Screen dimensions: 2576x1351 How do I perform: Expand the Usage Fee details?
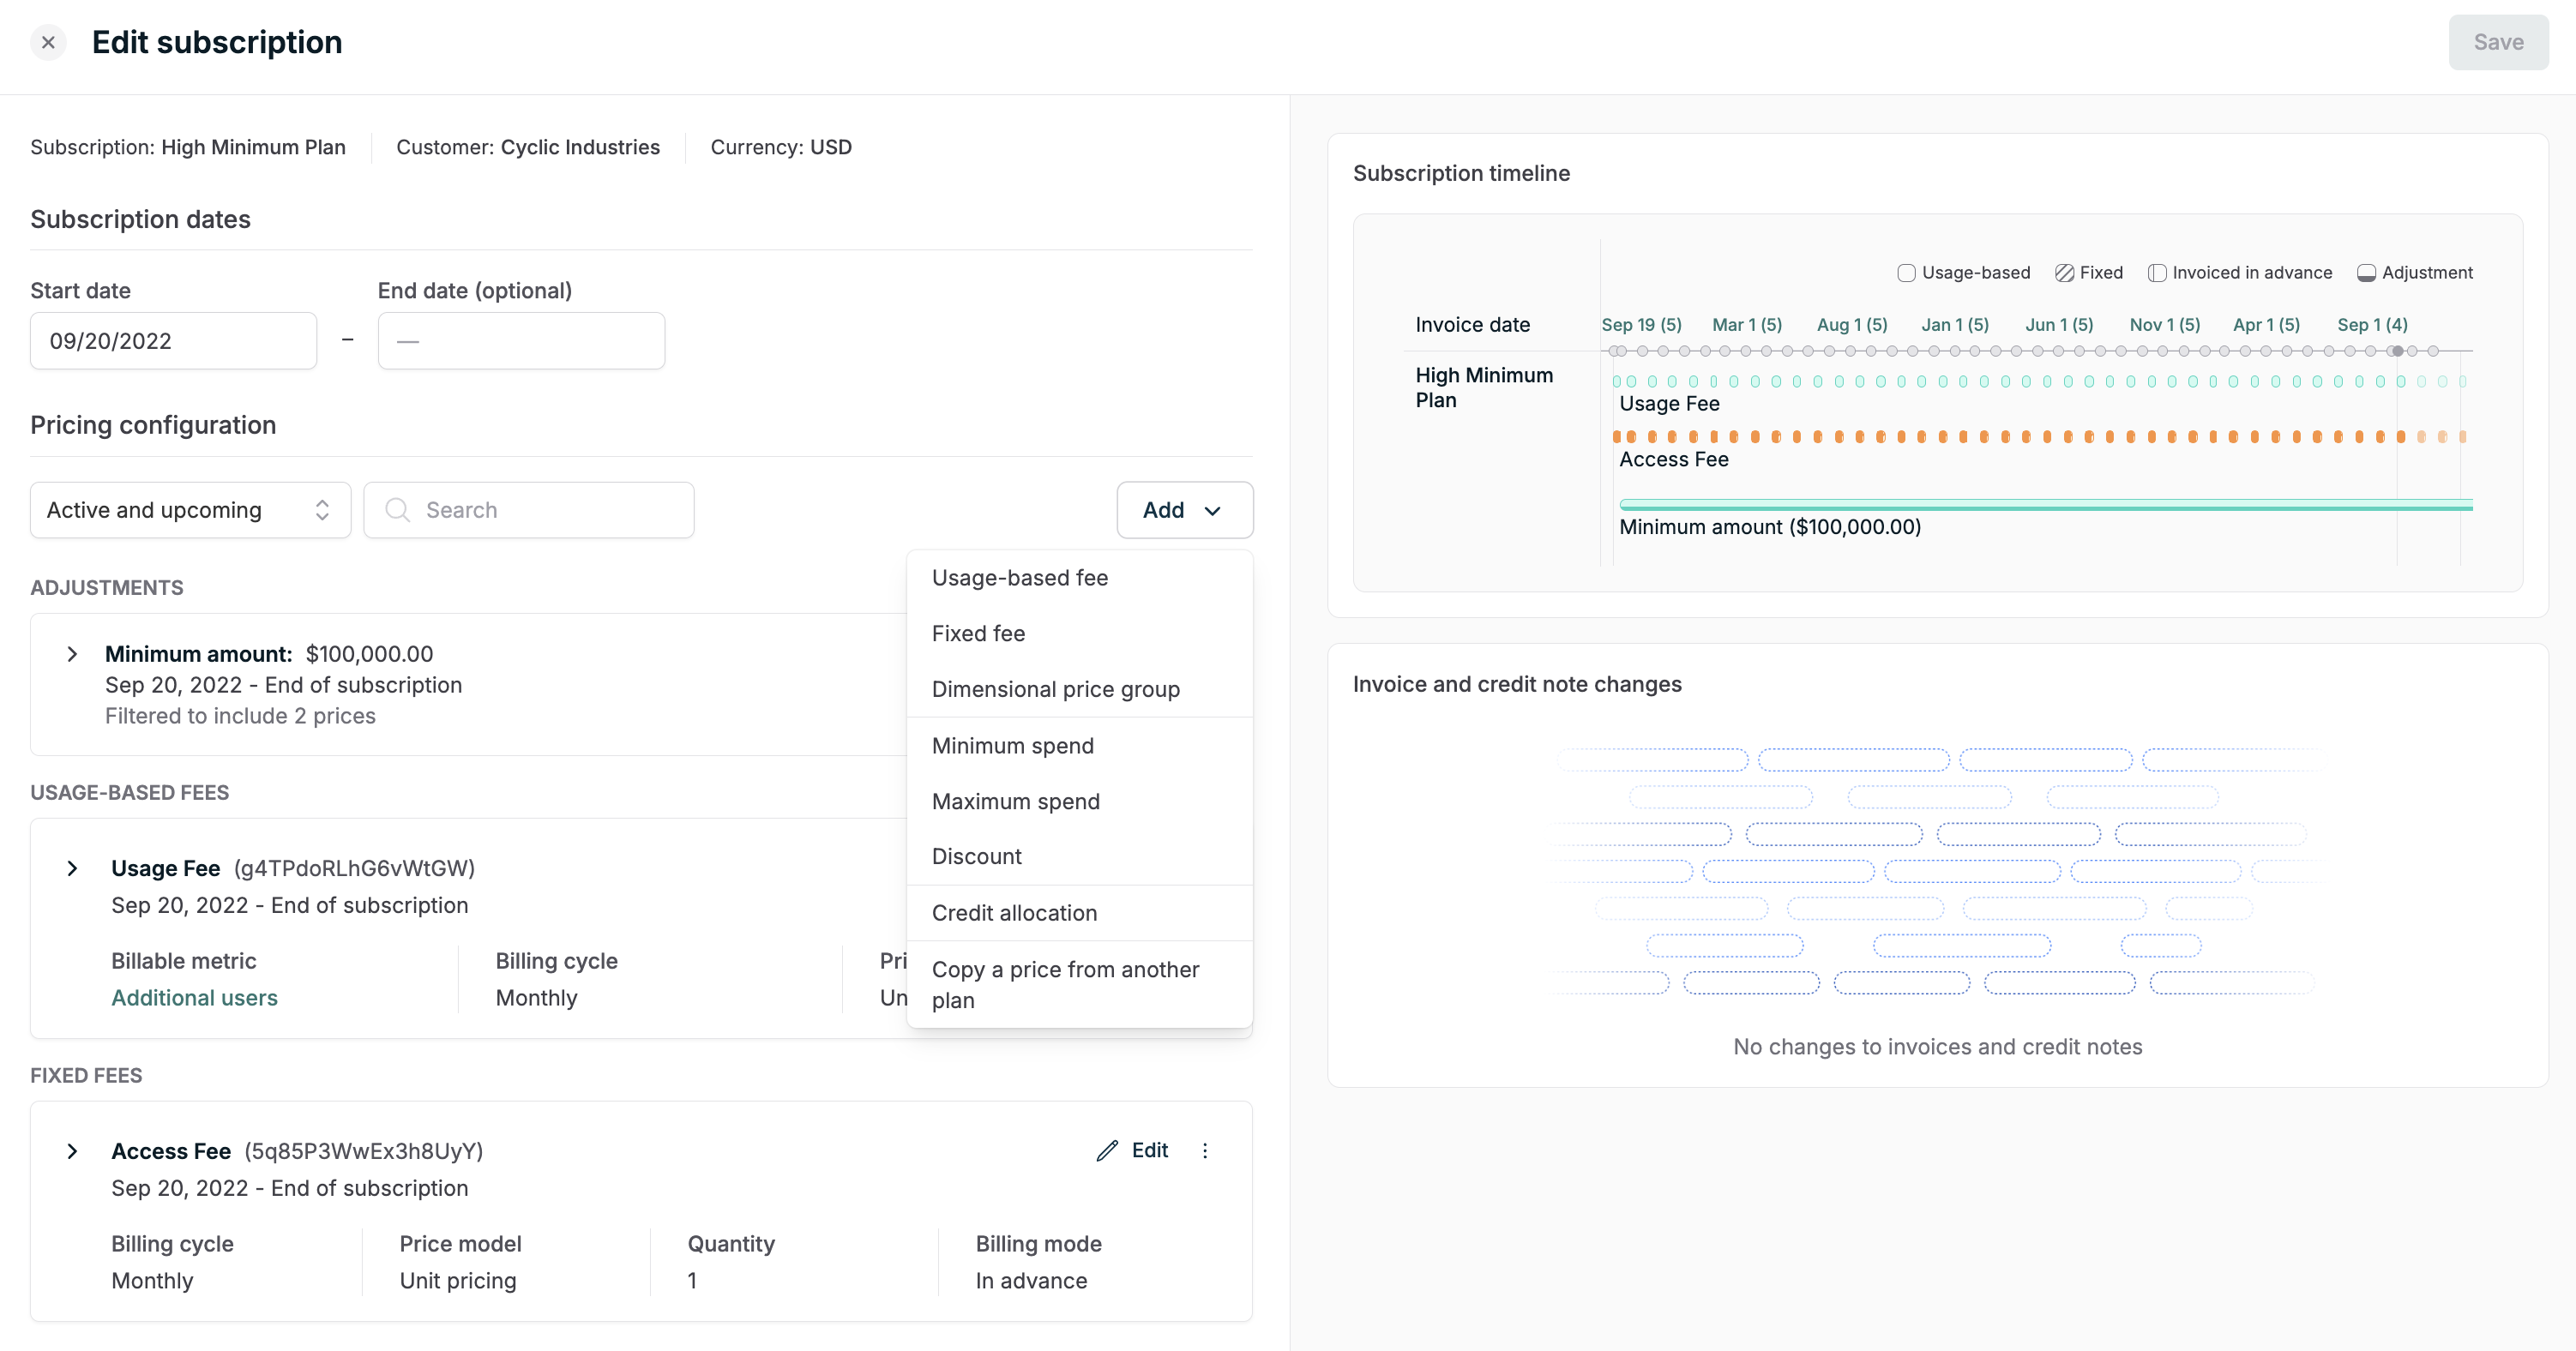tap(72, 868)
